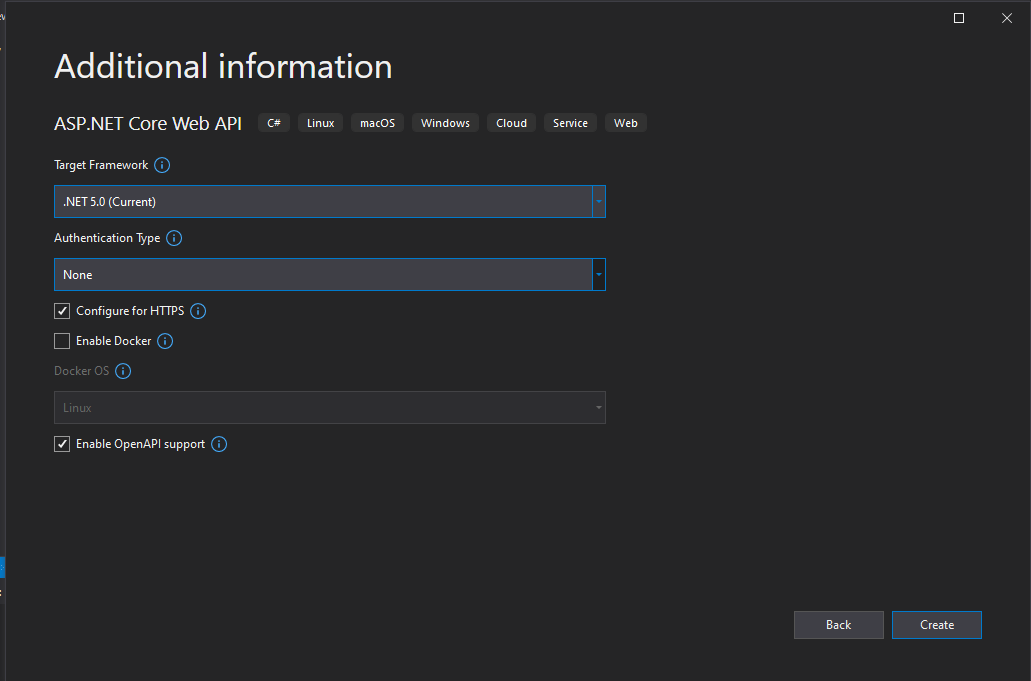Enable Docker checkbox
Screen dimensions: 1031x681
coord(62,341)
